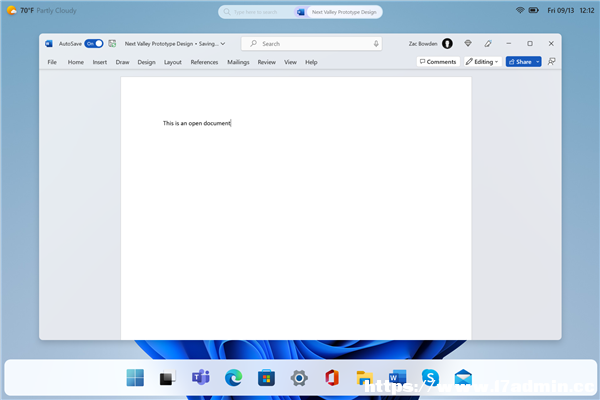The width and height of the screenshot is (600, 400).
Task: Open the weather widget showing 70°F
Action: coord(42,11)
